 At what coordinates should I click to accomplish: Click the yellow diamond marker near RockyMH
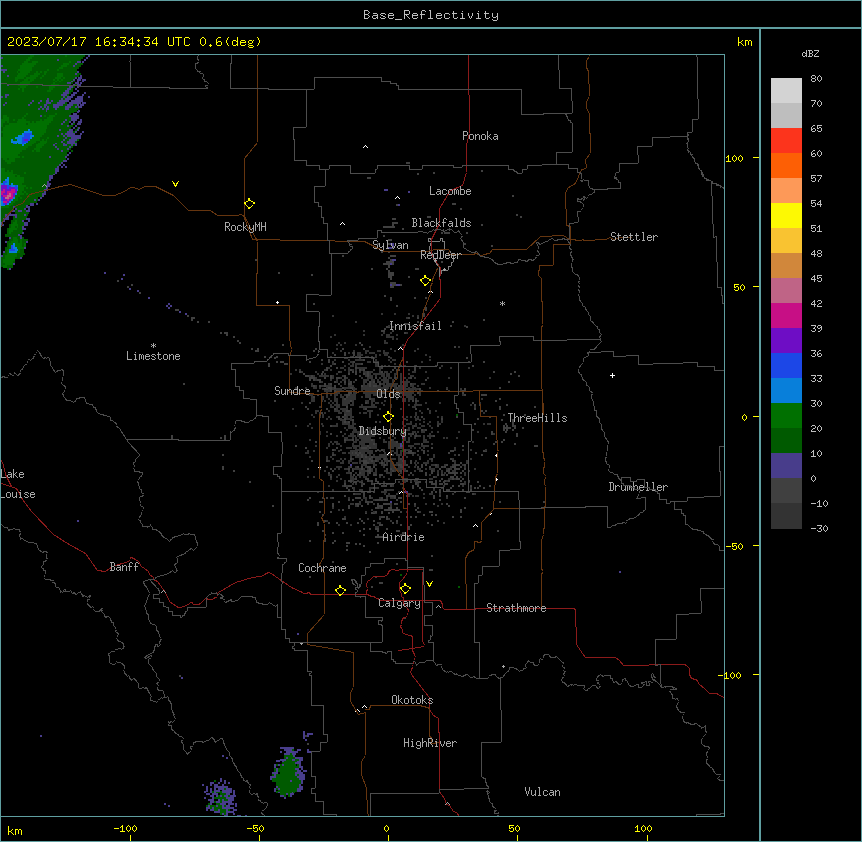(250, 204)
